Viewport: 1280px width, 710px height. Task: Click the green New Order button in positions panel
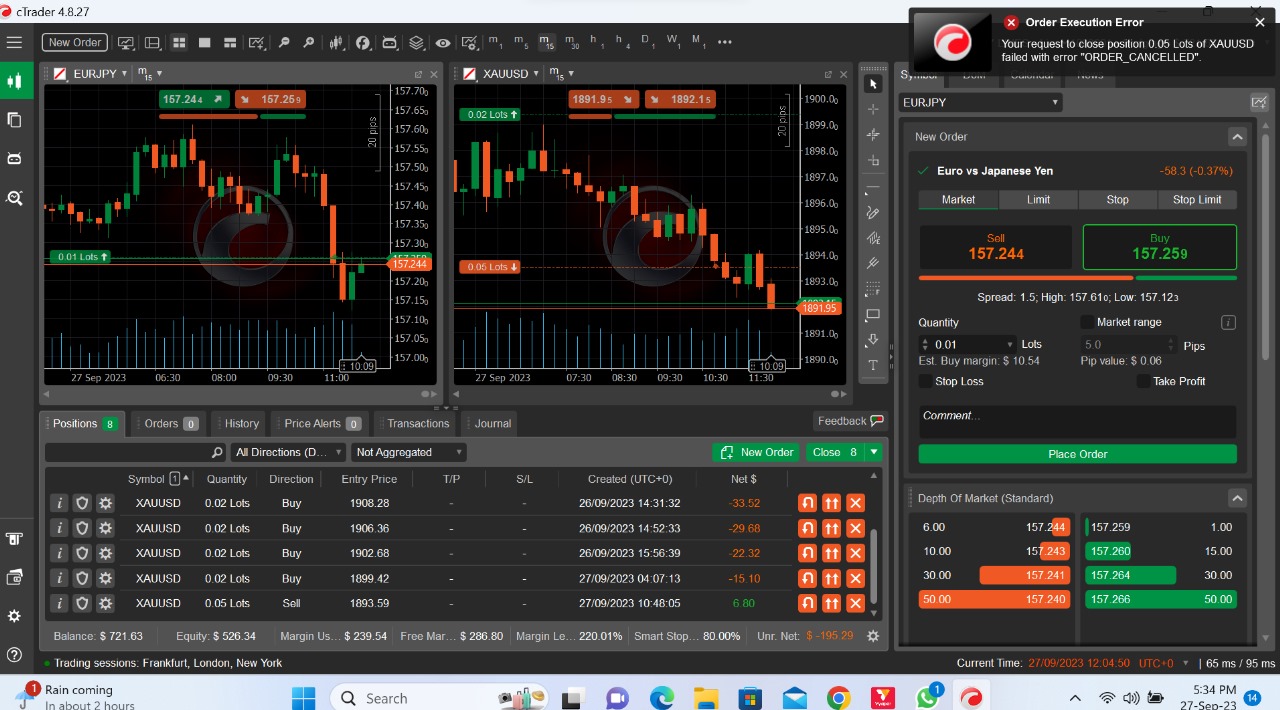pos(756,452)
